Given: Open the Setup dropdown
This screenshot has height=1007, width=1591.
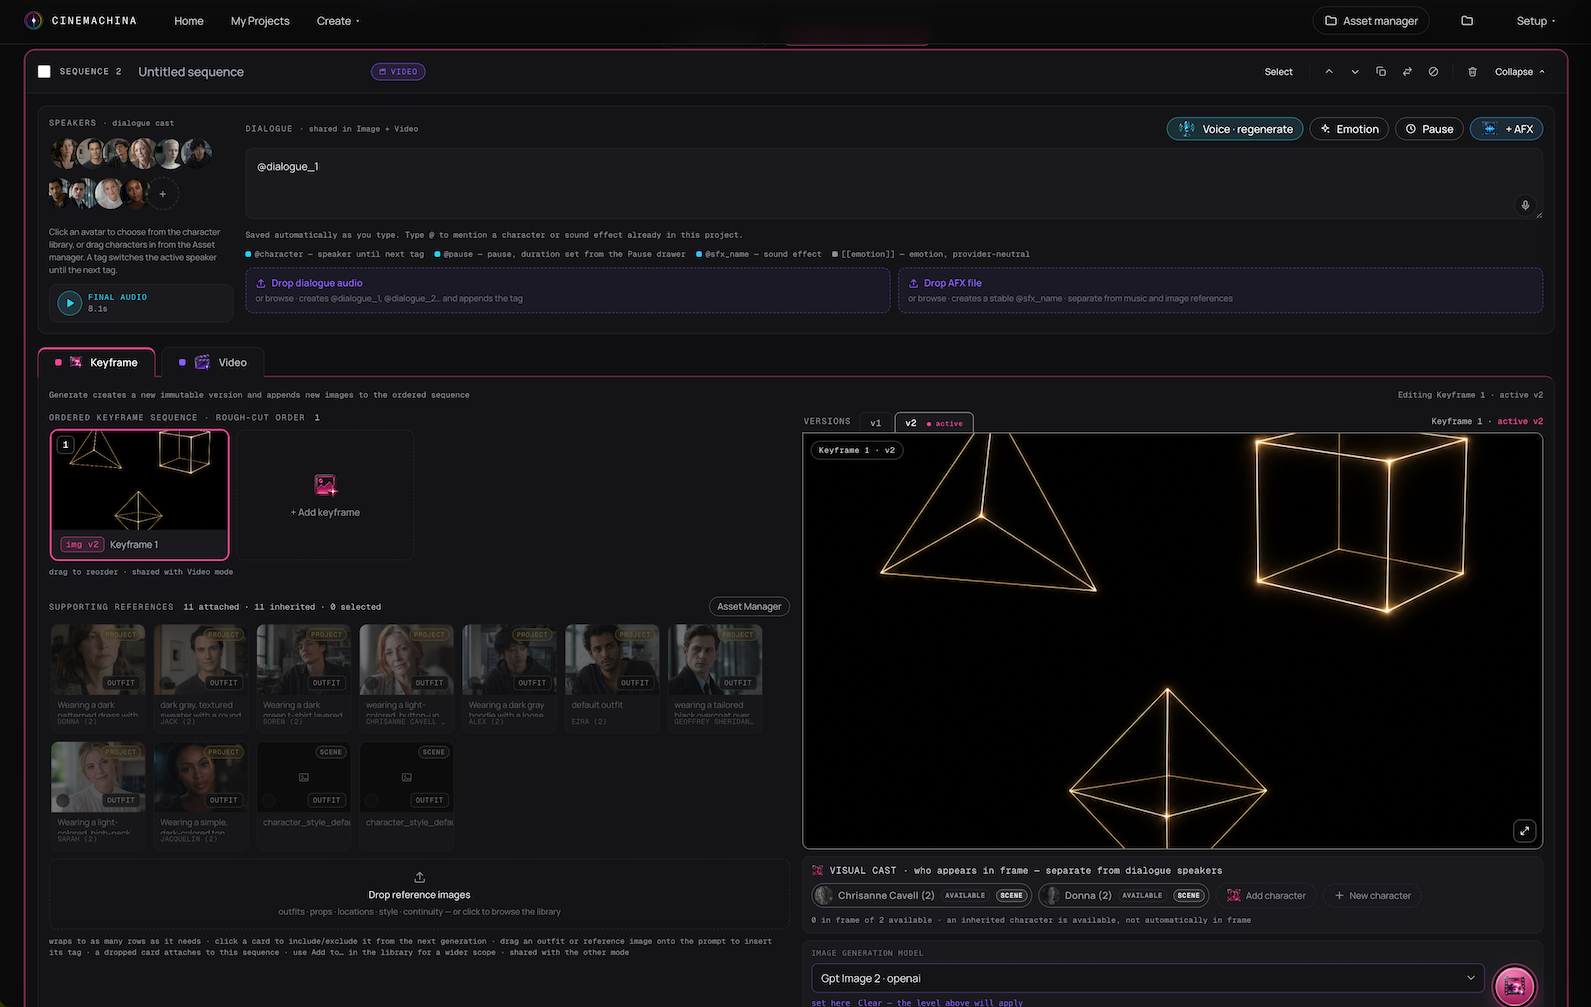Looking at the screenshot, I should click(x=1535, y=21).
